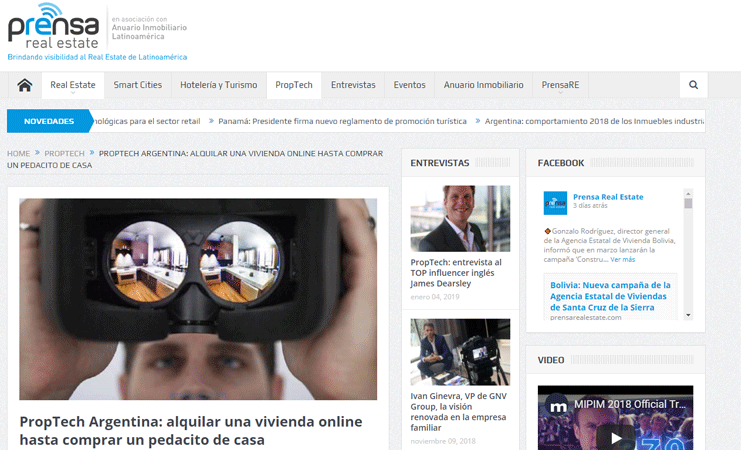
Task: Open James Dearsley interview thumbnail
Action: (460, 218)
